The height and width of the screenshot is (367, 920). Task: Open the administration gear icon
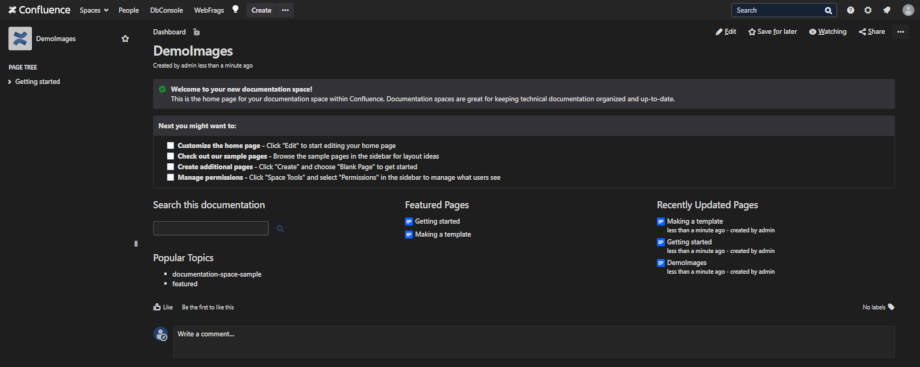pos(868,10)
